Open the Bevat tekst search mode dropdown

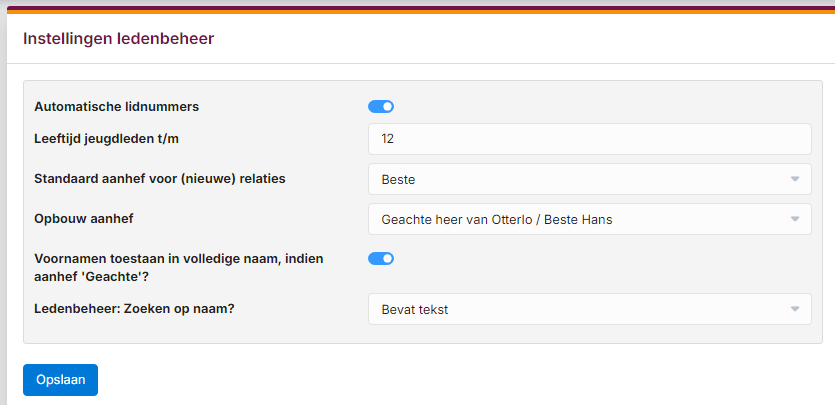coord(590,309)
